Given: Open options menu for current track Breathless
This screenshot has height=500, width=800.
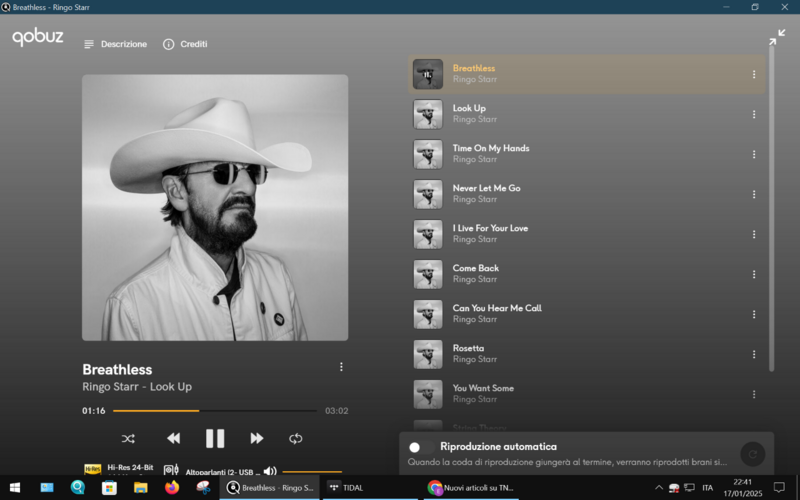Looking at the screenshot, I should 341,367.
